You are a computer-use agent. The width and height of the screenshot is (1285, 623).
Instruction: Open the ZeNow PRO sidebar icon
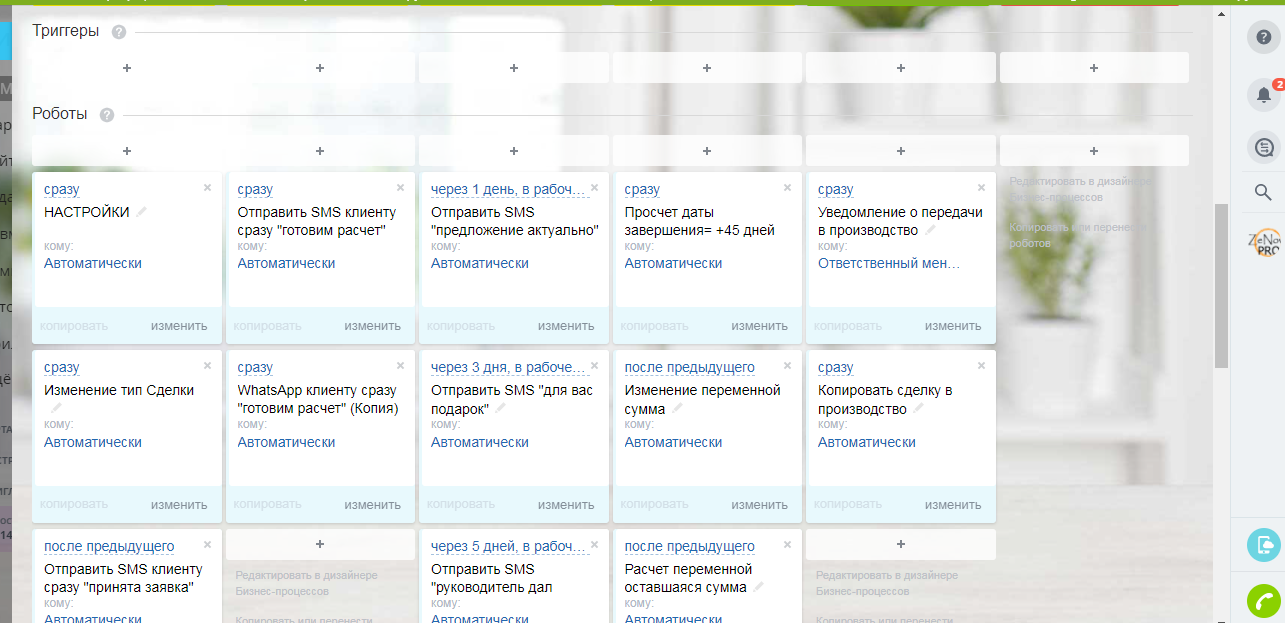(x=1264, y=244)
